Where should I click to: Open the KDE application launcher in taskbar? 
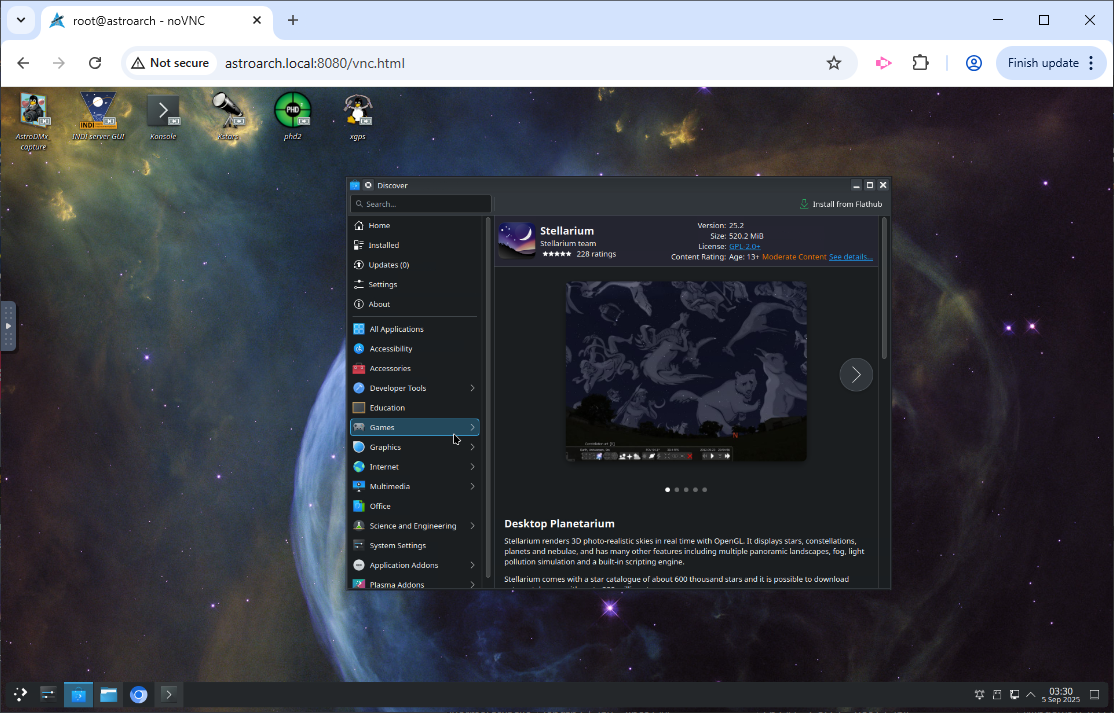pyautogui.click(x=21, y=694)
